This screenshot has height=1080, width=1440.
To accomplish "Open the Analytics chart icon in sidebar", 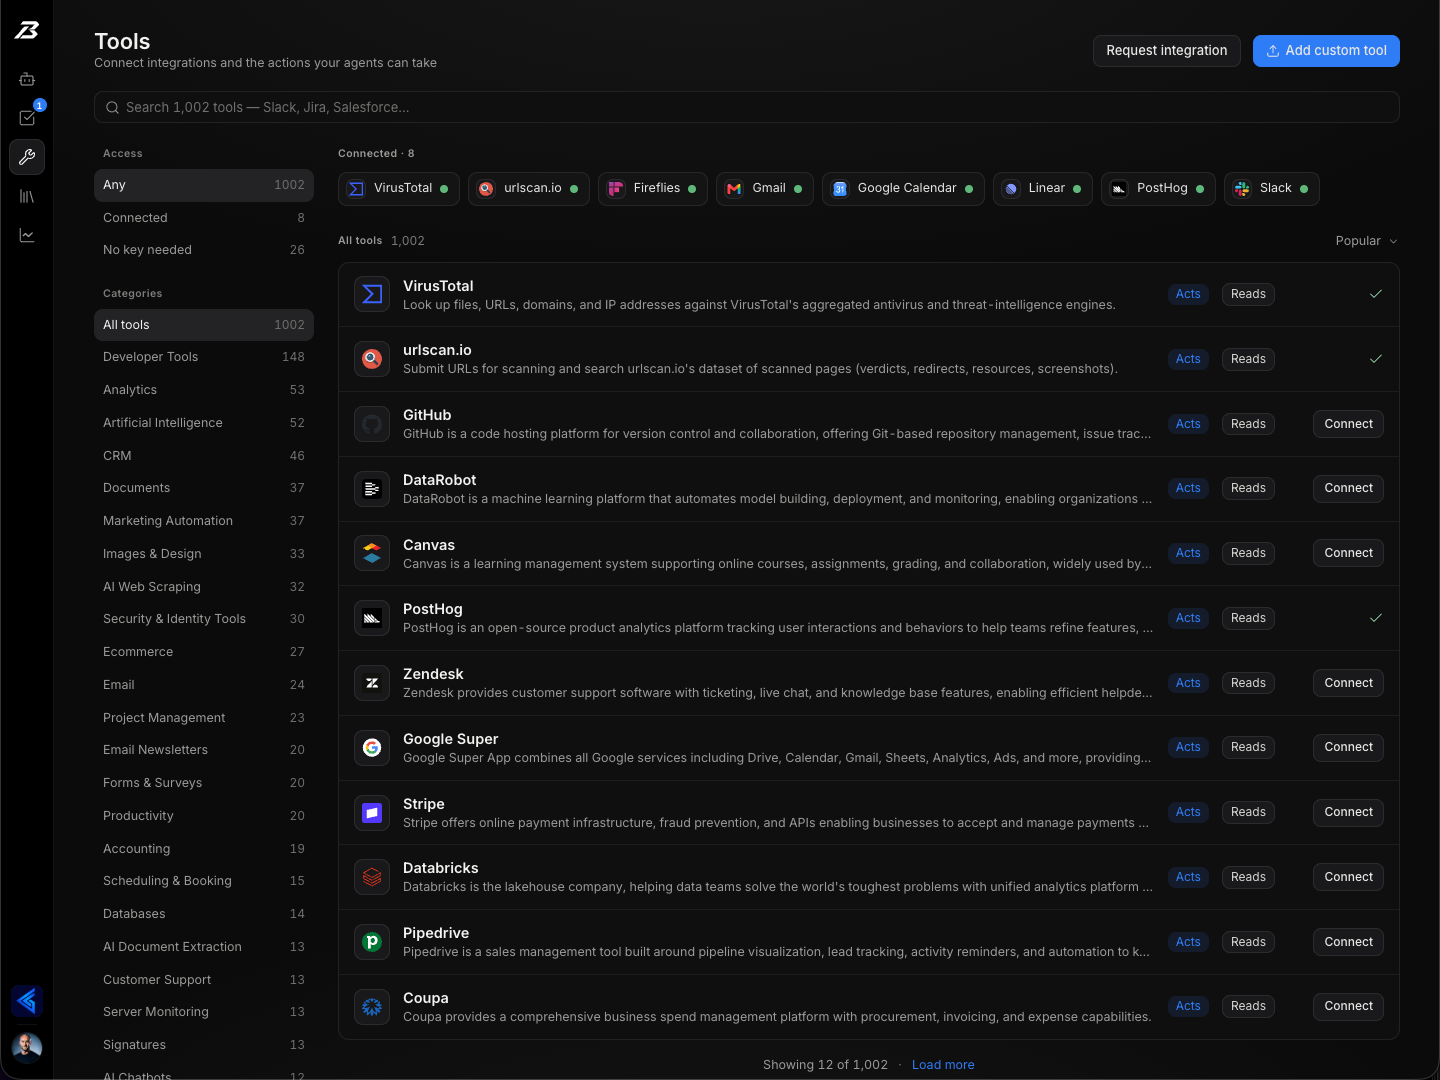I will coord(27,235).
